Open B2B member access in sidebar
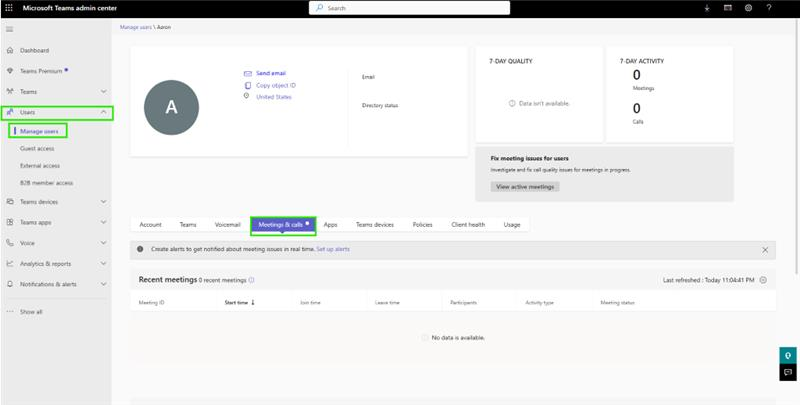Viewport: 800px width, 405px height. click(x=46, y=183)
